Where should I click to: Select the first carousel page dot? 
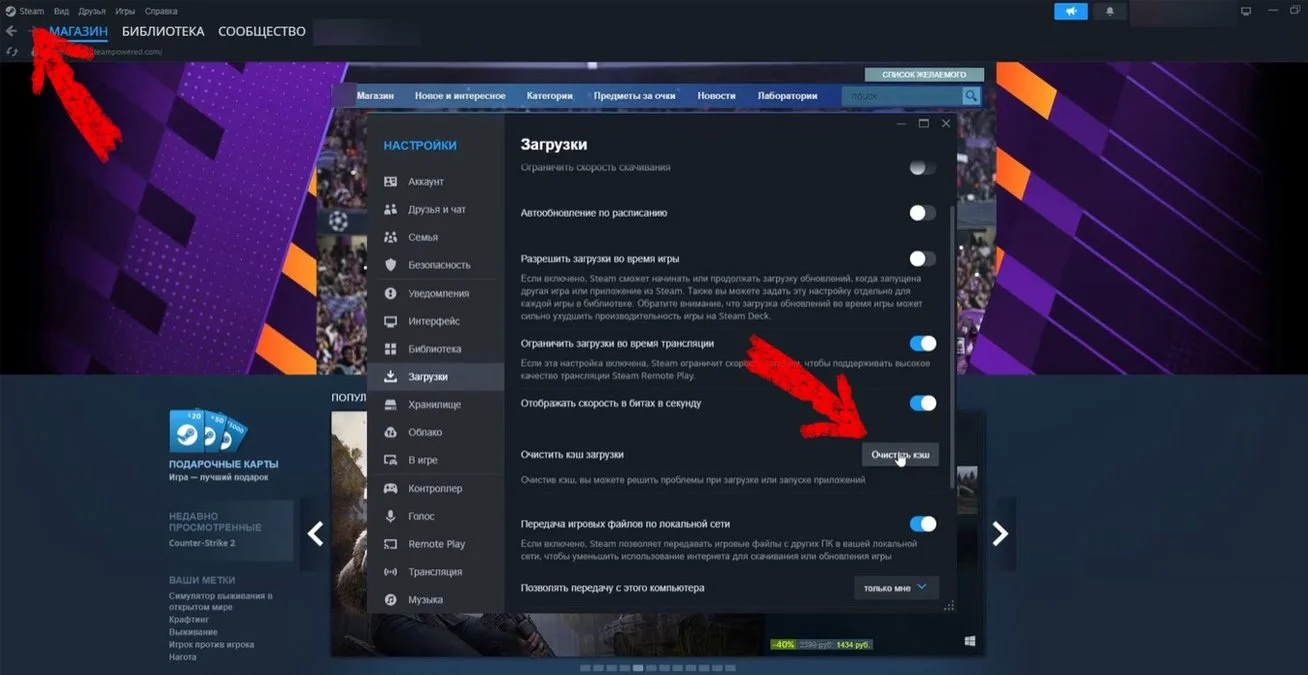(585, 667)
